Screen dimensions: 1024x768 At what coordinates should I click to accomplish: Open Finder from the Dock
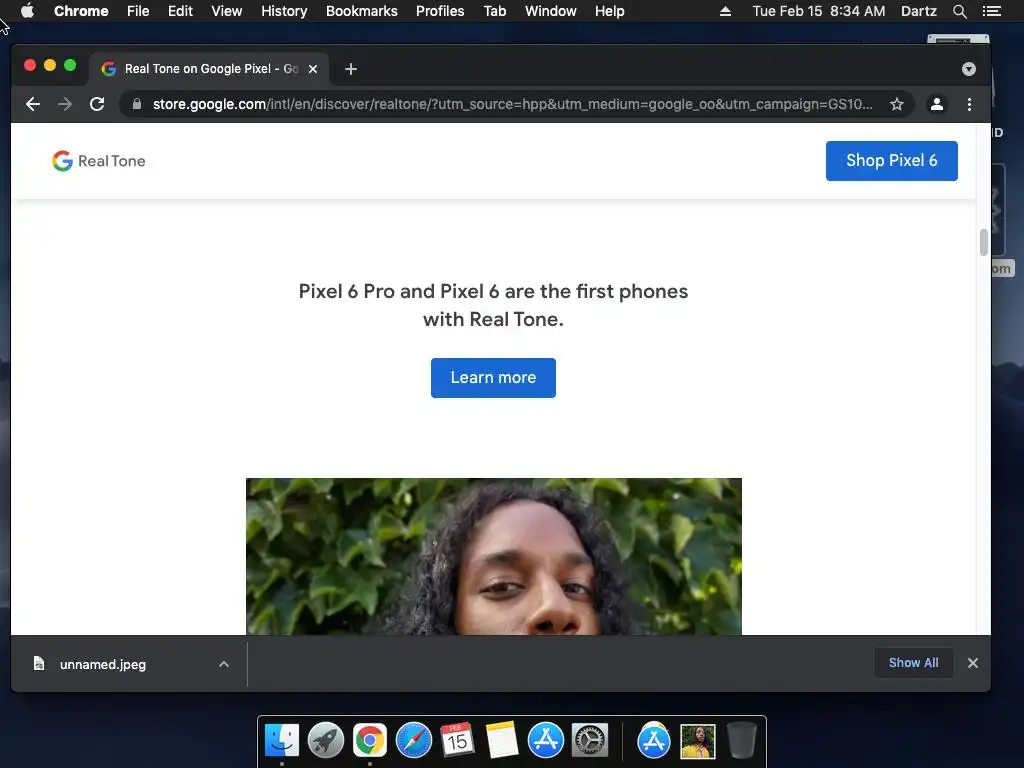[x=282, y=741]
